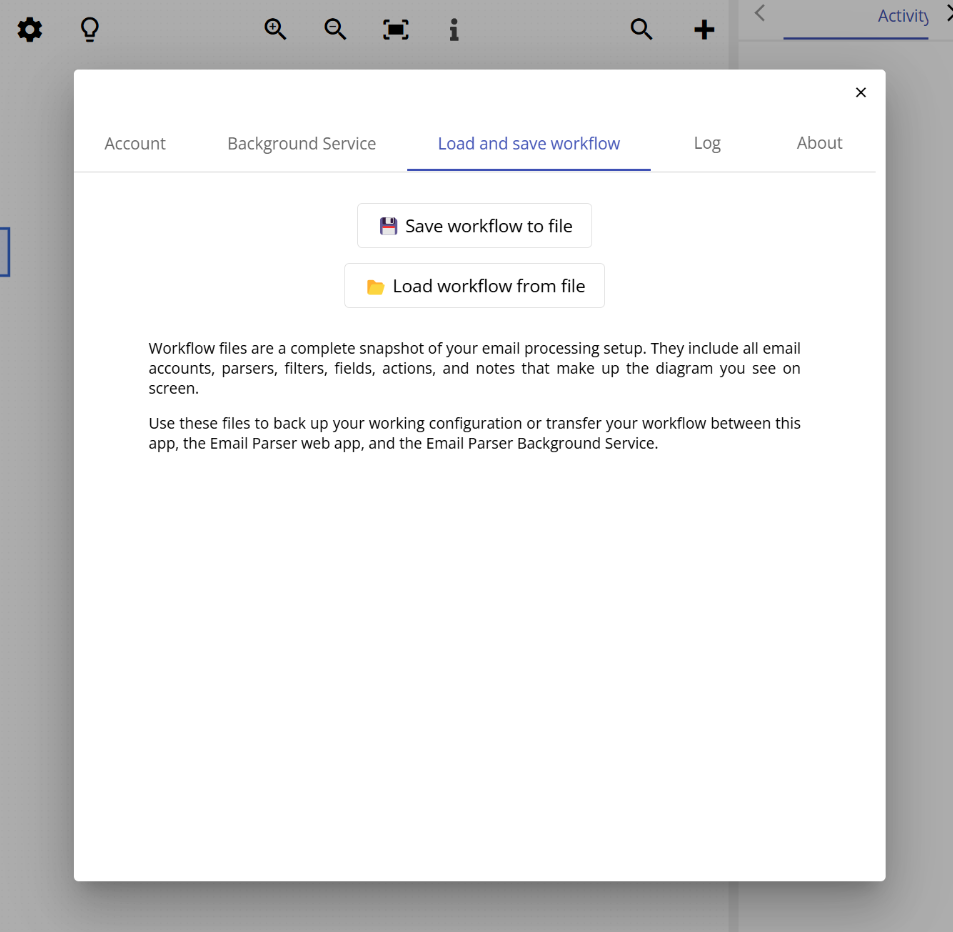Open the Background Service tab
Screen dimensions: 953x932
pos(301,143)
